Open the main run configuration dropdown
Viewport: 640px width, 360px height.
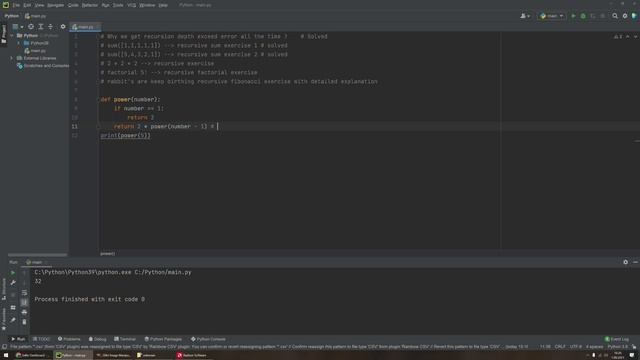pyautogui.click(x=551, y=16)
